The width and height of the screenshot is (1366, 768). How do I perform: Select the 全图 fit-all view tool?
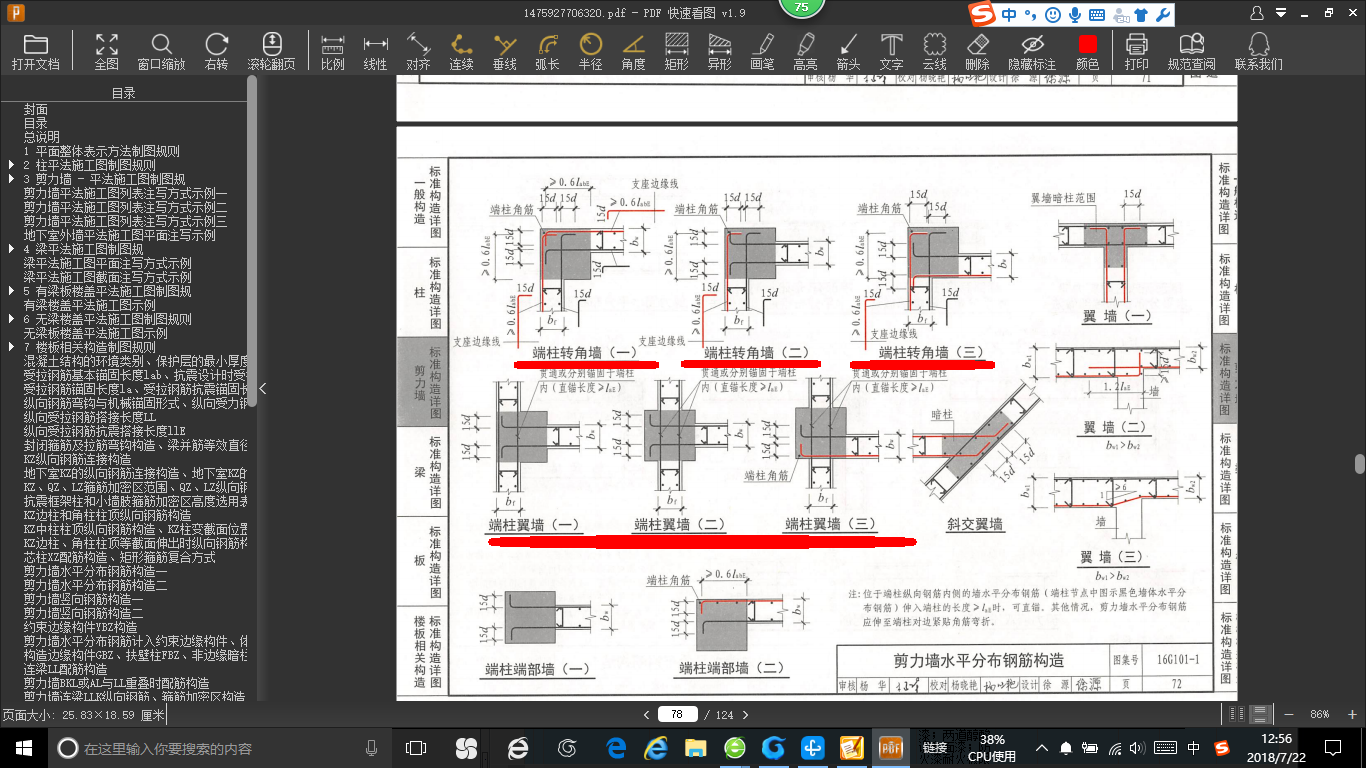click(107, 51)
